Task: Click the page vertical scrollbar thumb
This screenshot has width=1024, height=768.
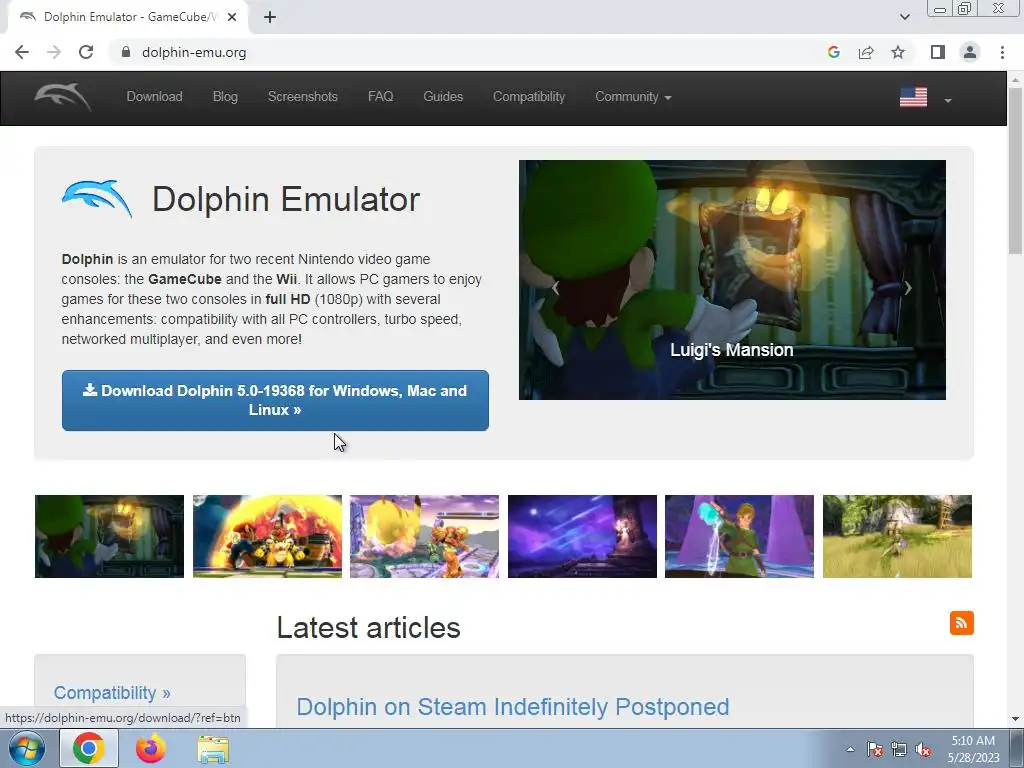Action: click(1016, 170)
